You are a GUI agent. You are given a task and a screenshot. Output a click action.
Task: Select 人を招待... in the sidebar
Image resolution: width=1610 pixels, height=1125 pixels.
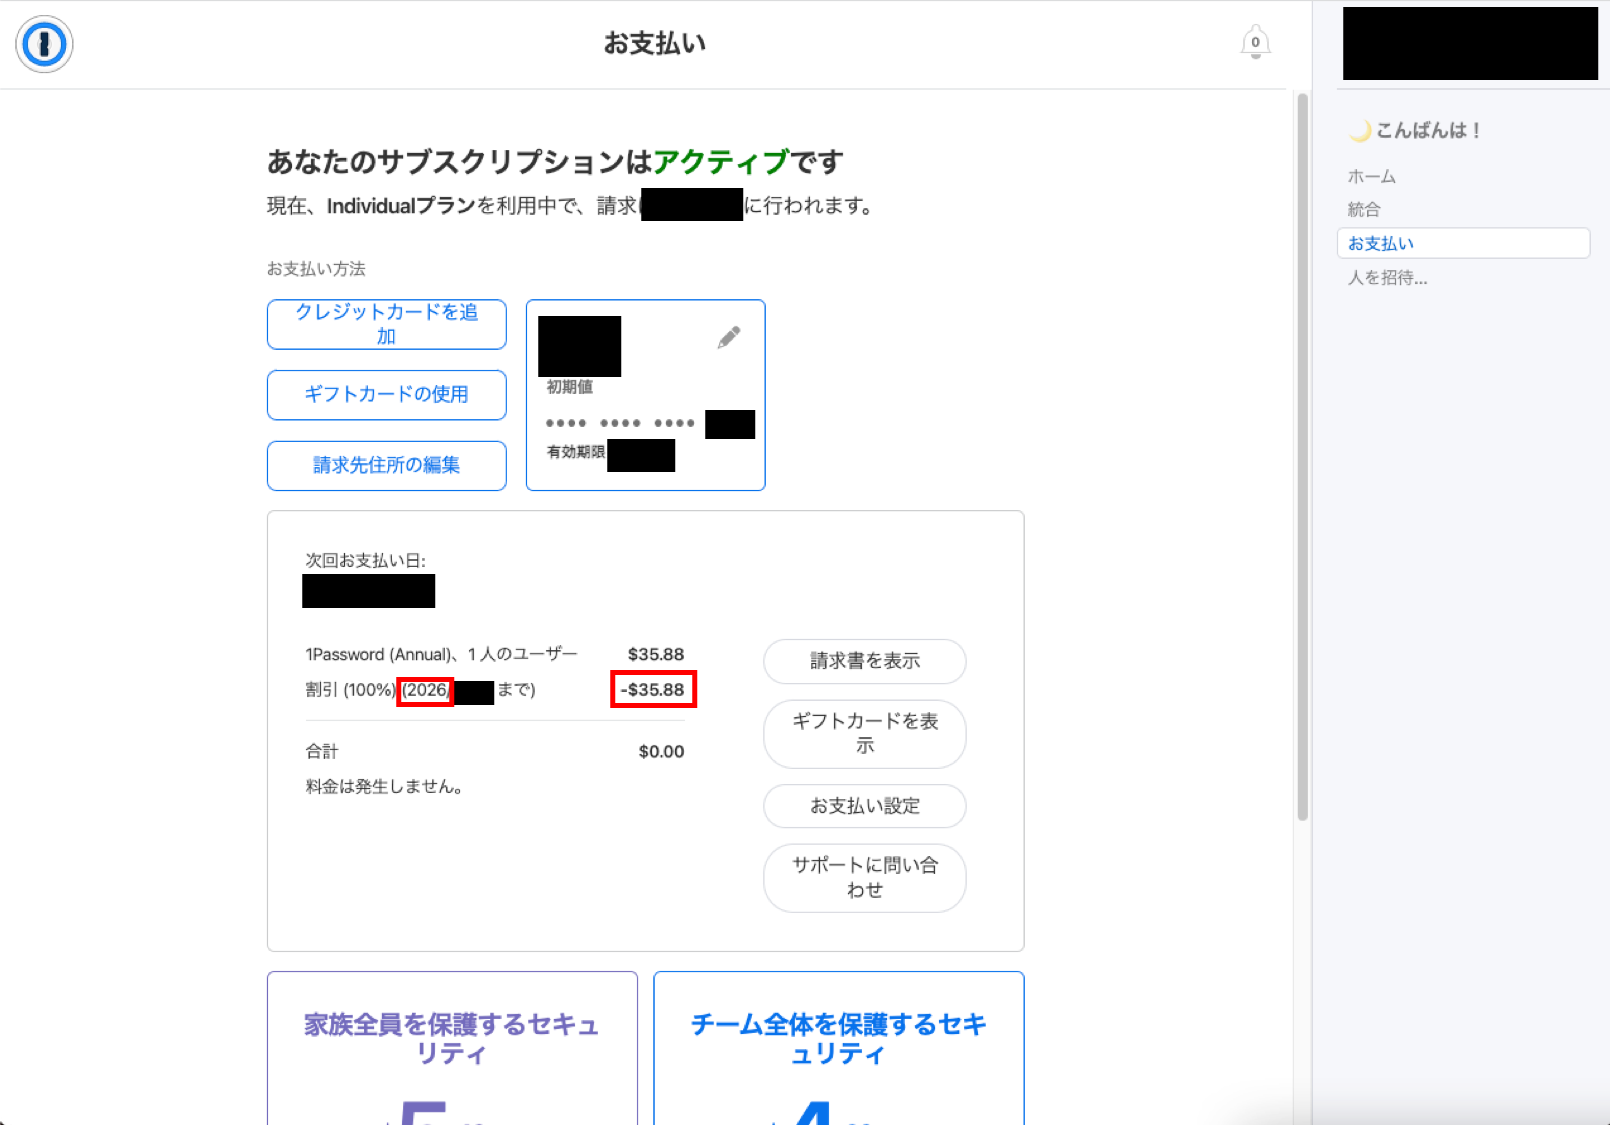[x=1387, y=278]
